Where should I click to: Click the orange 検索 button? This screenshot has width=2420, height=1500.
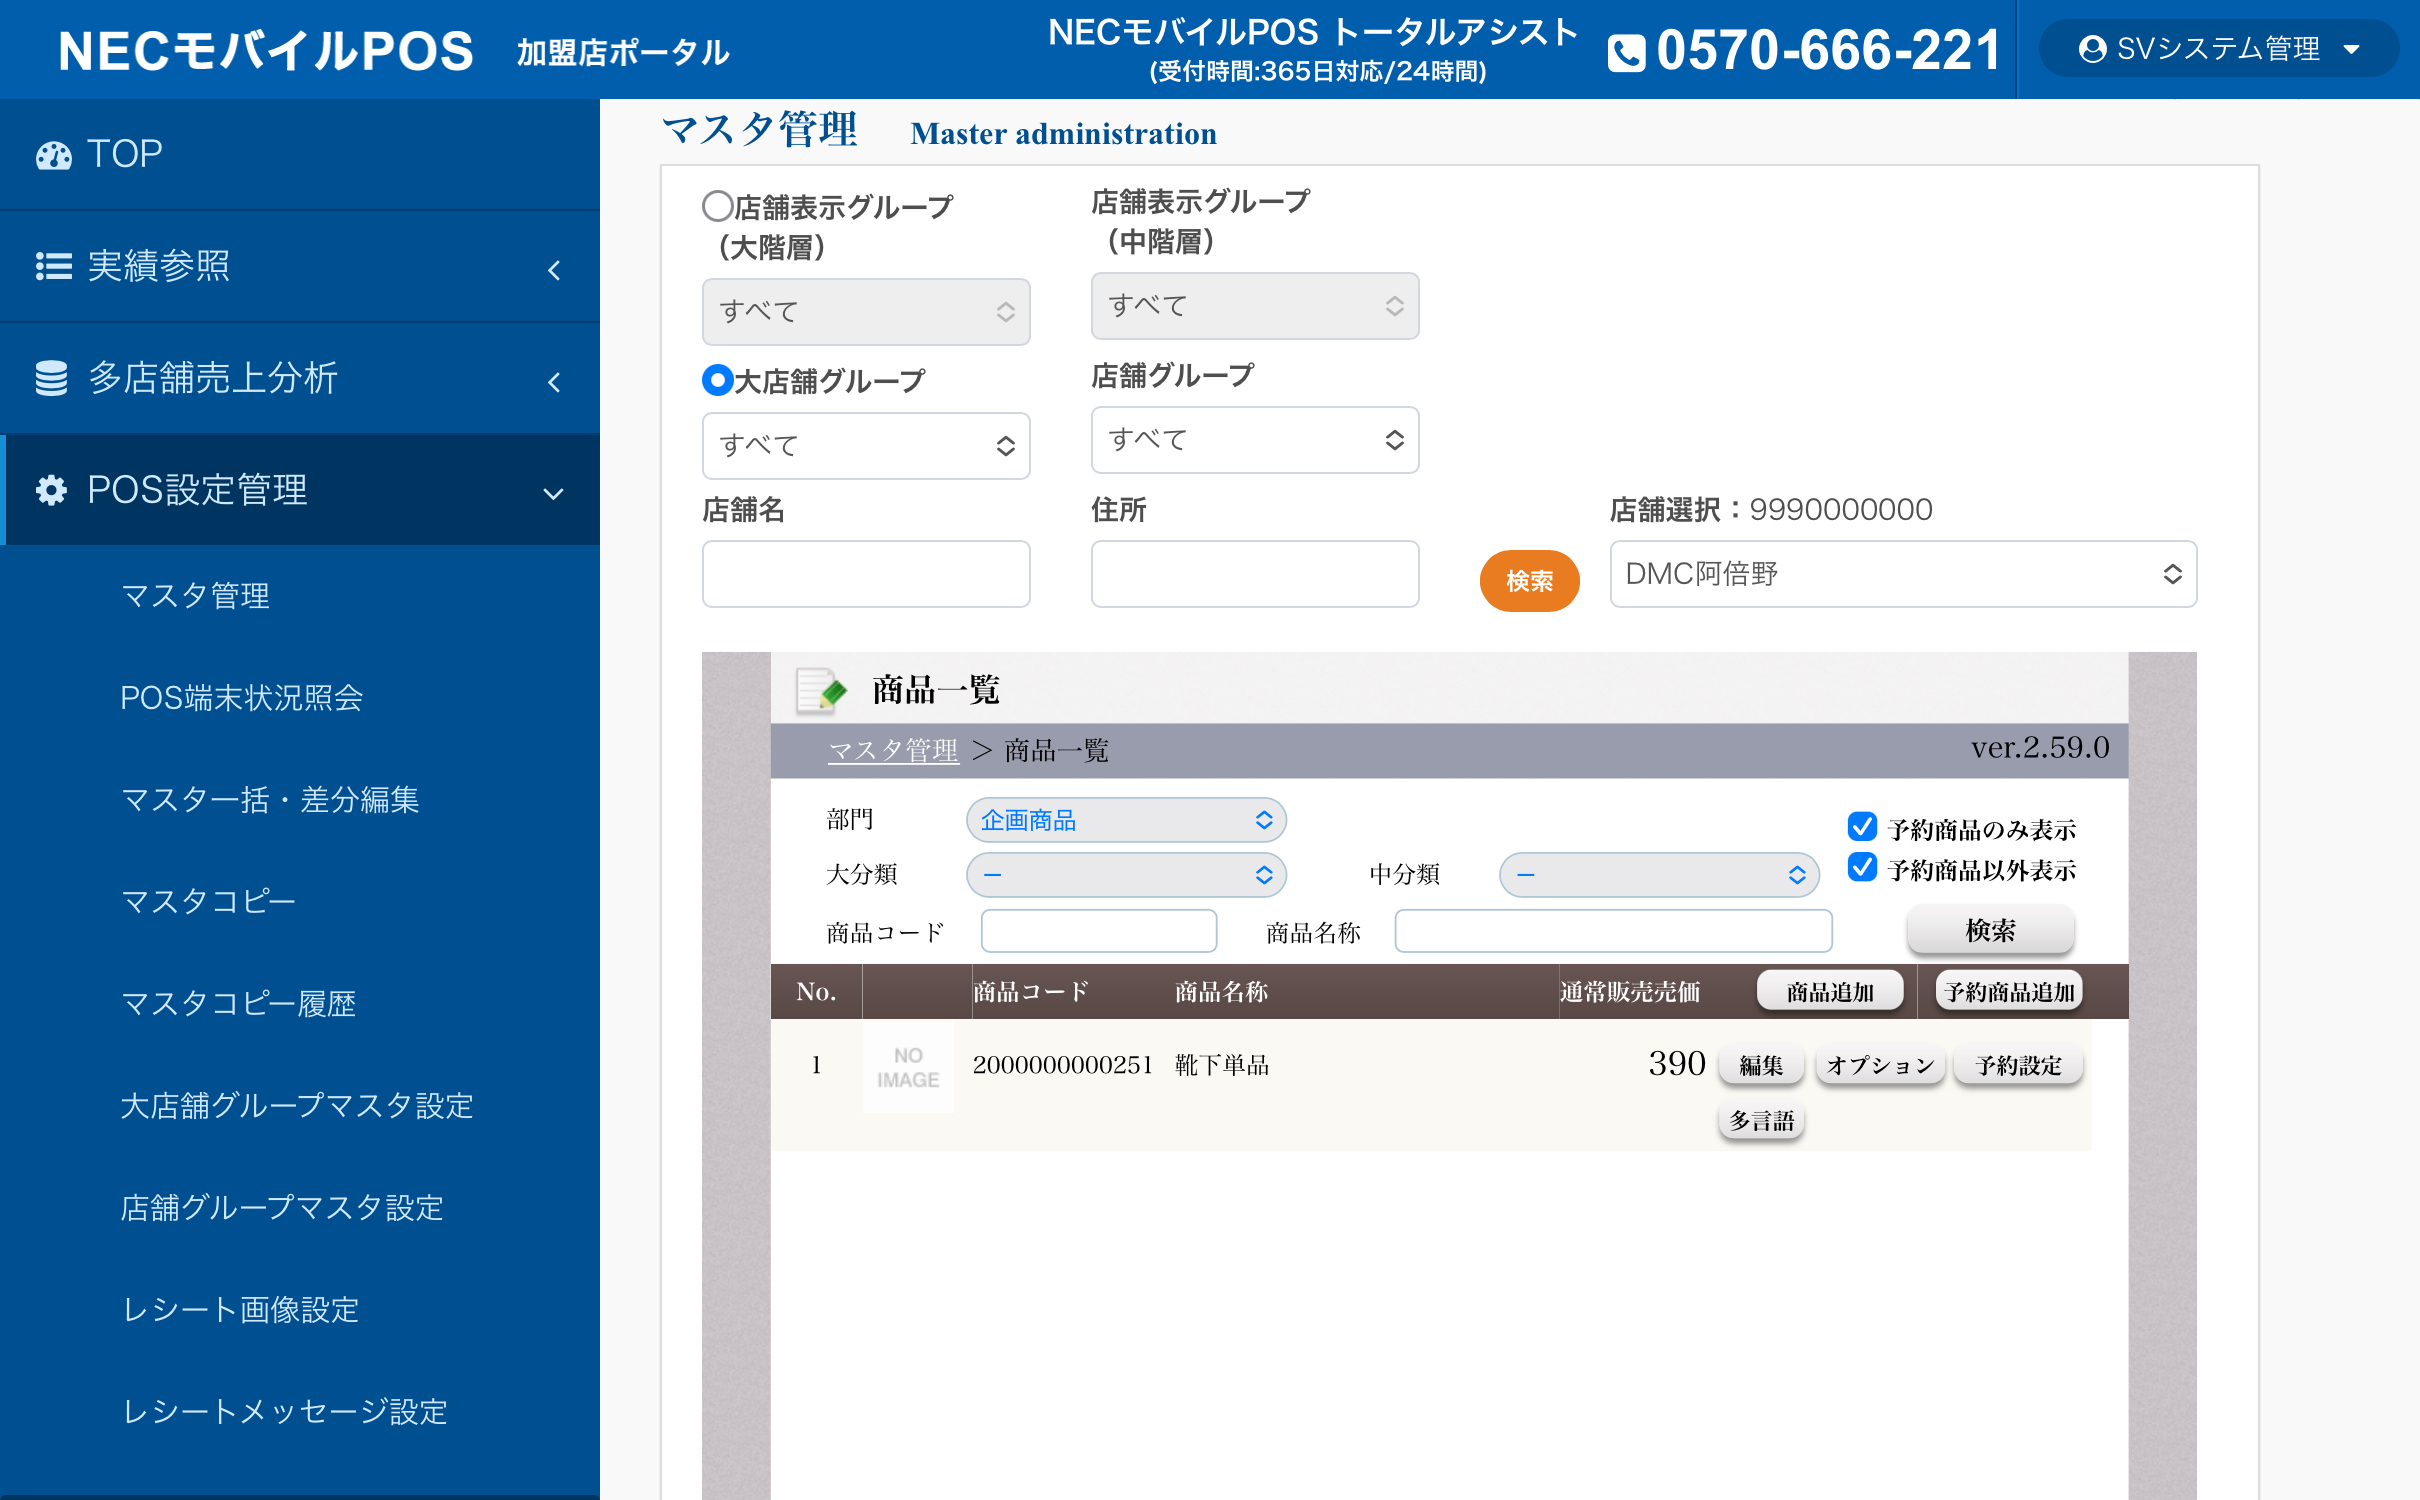[1529, 581]
